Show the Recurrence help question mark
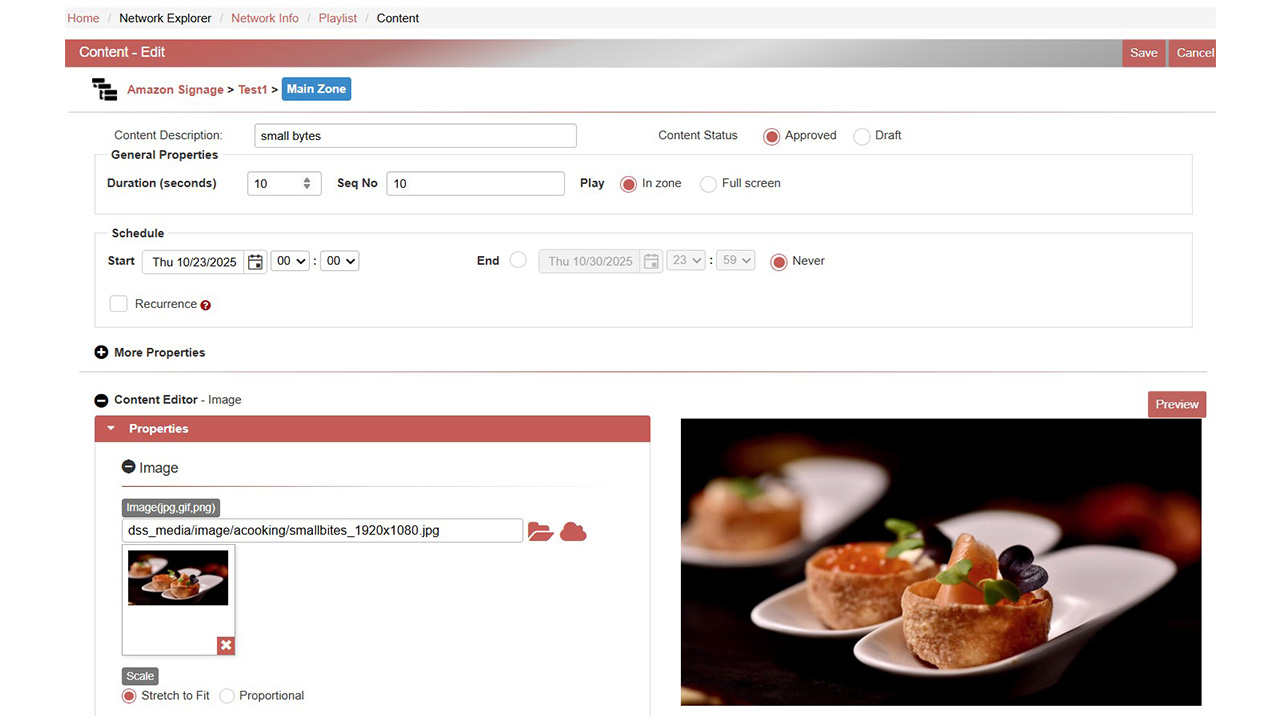Viewport: 1280px width, 720px height. [206, 305]
